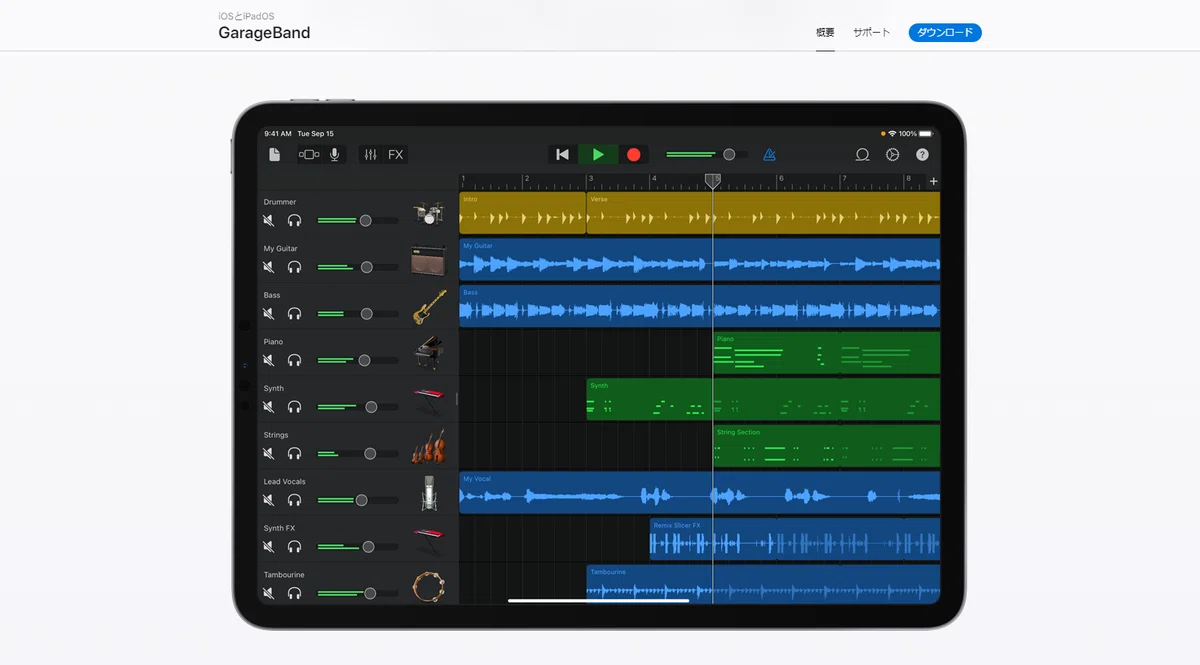Viewport: 1200px width, 665px height.
Task: Mute the Drummer track
Action: (x=269, y=220)
